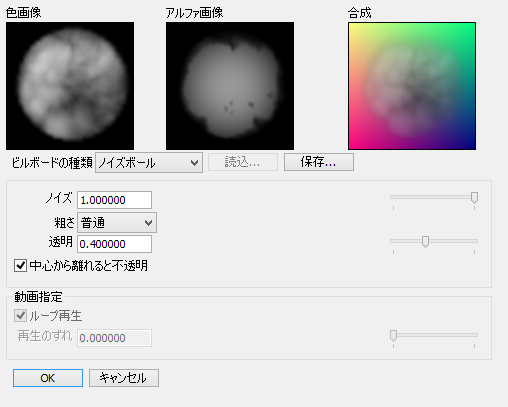The height and width of the screenshot is (407, 508).
Task: Confirm with the OK button
Action: (48, 378)
